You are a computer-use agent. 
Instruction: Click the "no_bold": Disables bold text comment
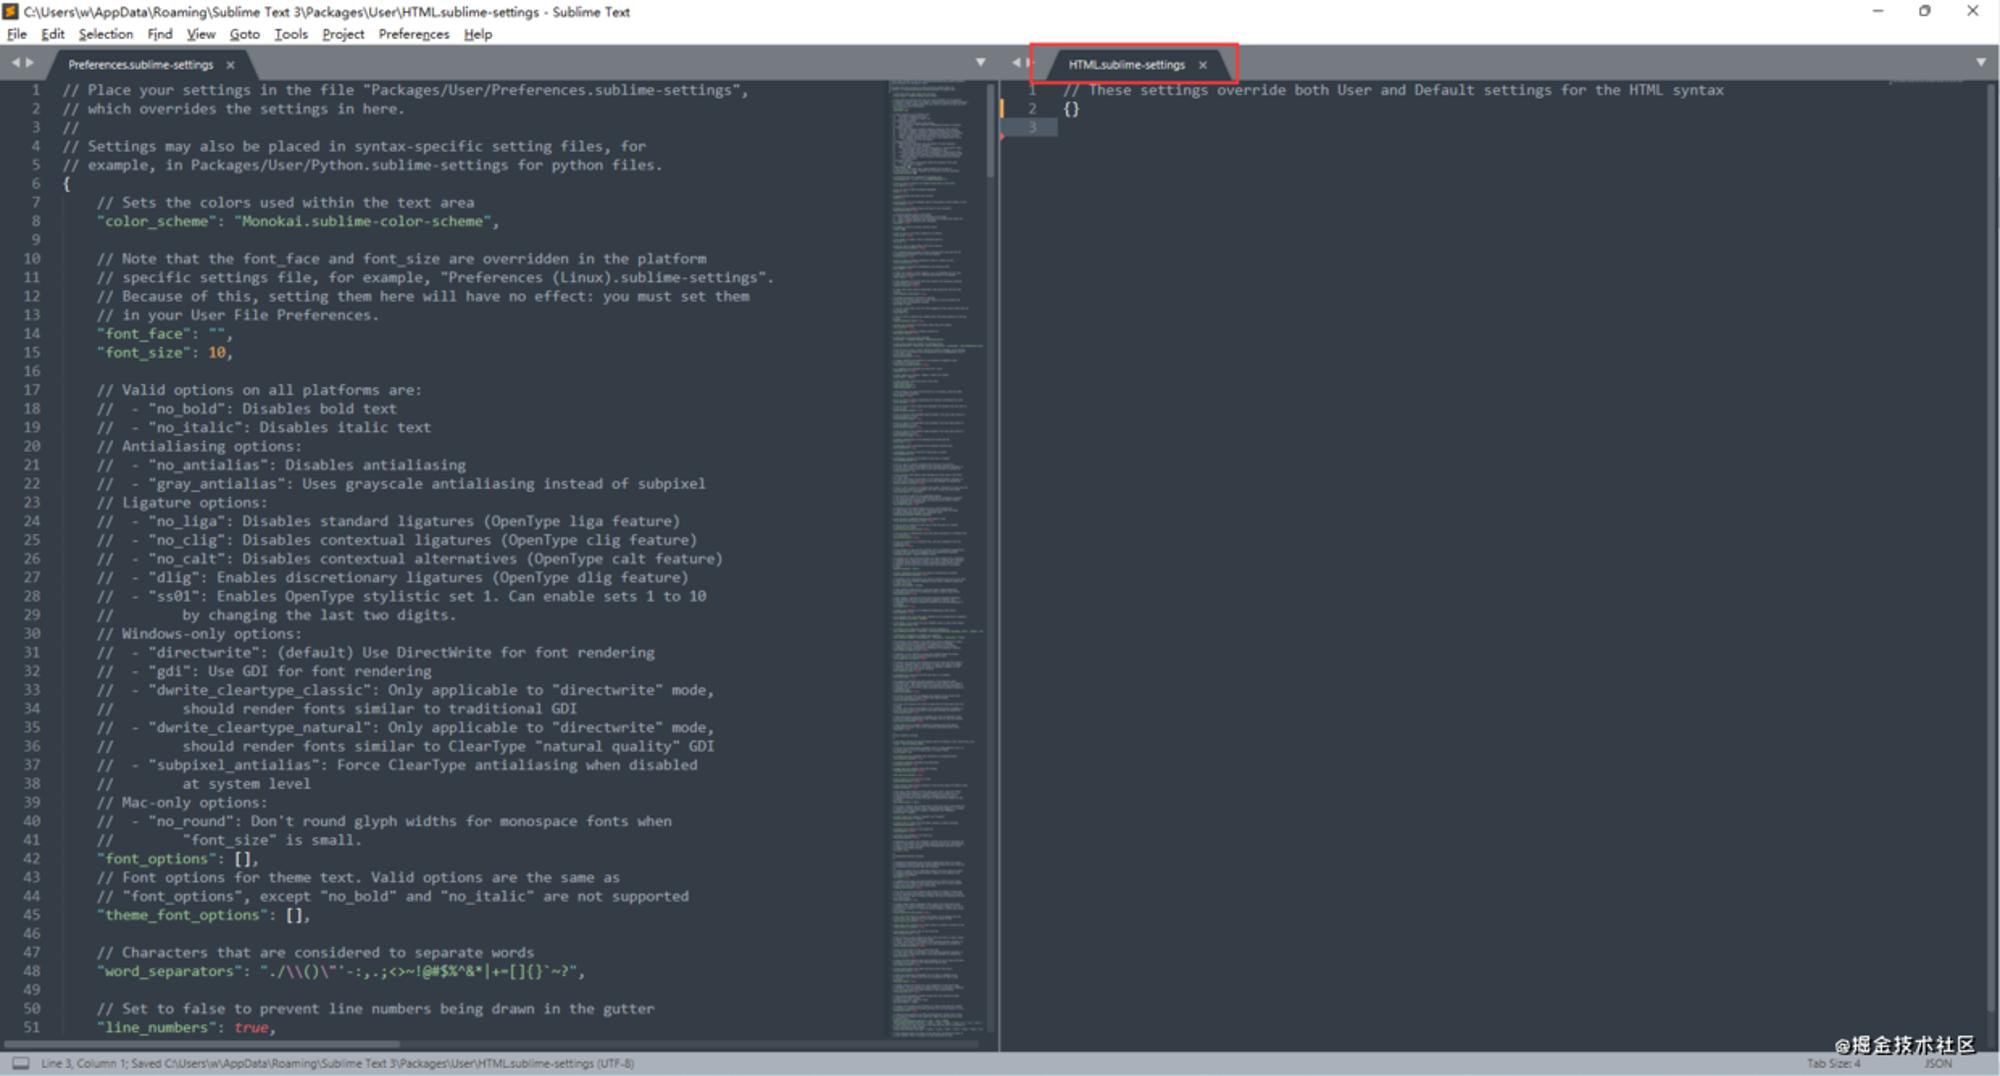[247, 409]
